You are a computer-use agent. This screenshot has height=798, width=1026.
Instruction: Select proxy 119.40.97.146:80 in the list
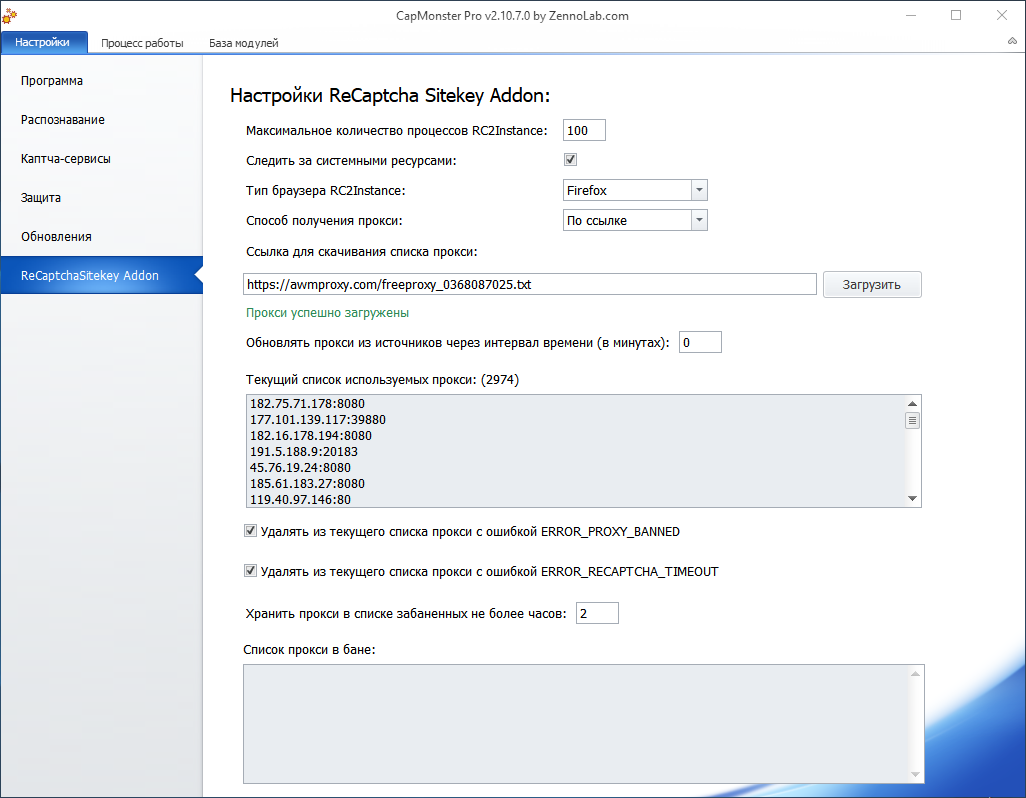pos(300,500)
